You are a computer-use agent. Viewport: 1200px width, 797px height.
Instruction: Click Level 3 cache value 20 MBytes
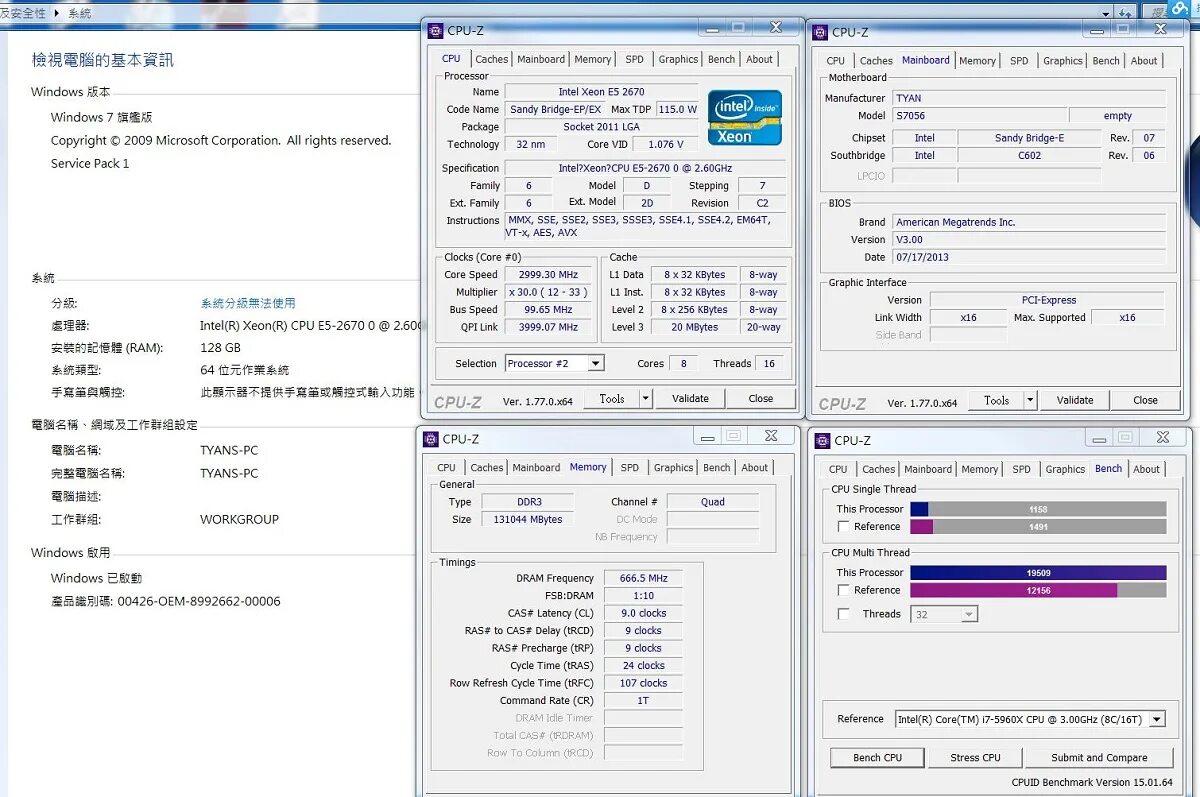tap(694, 327)
